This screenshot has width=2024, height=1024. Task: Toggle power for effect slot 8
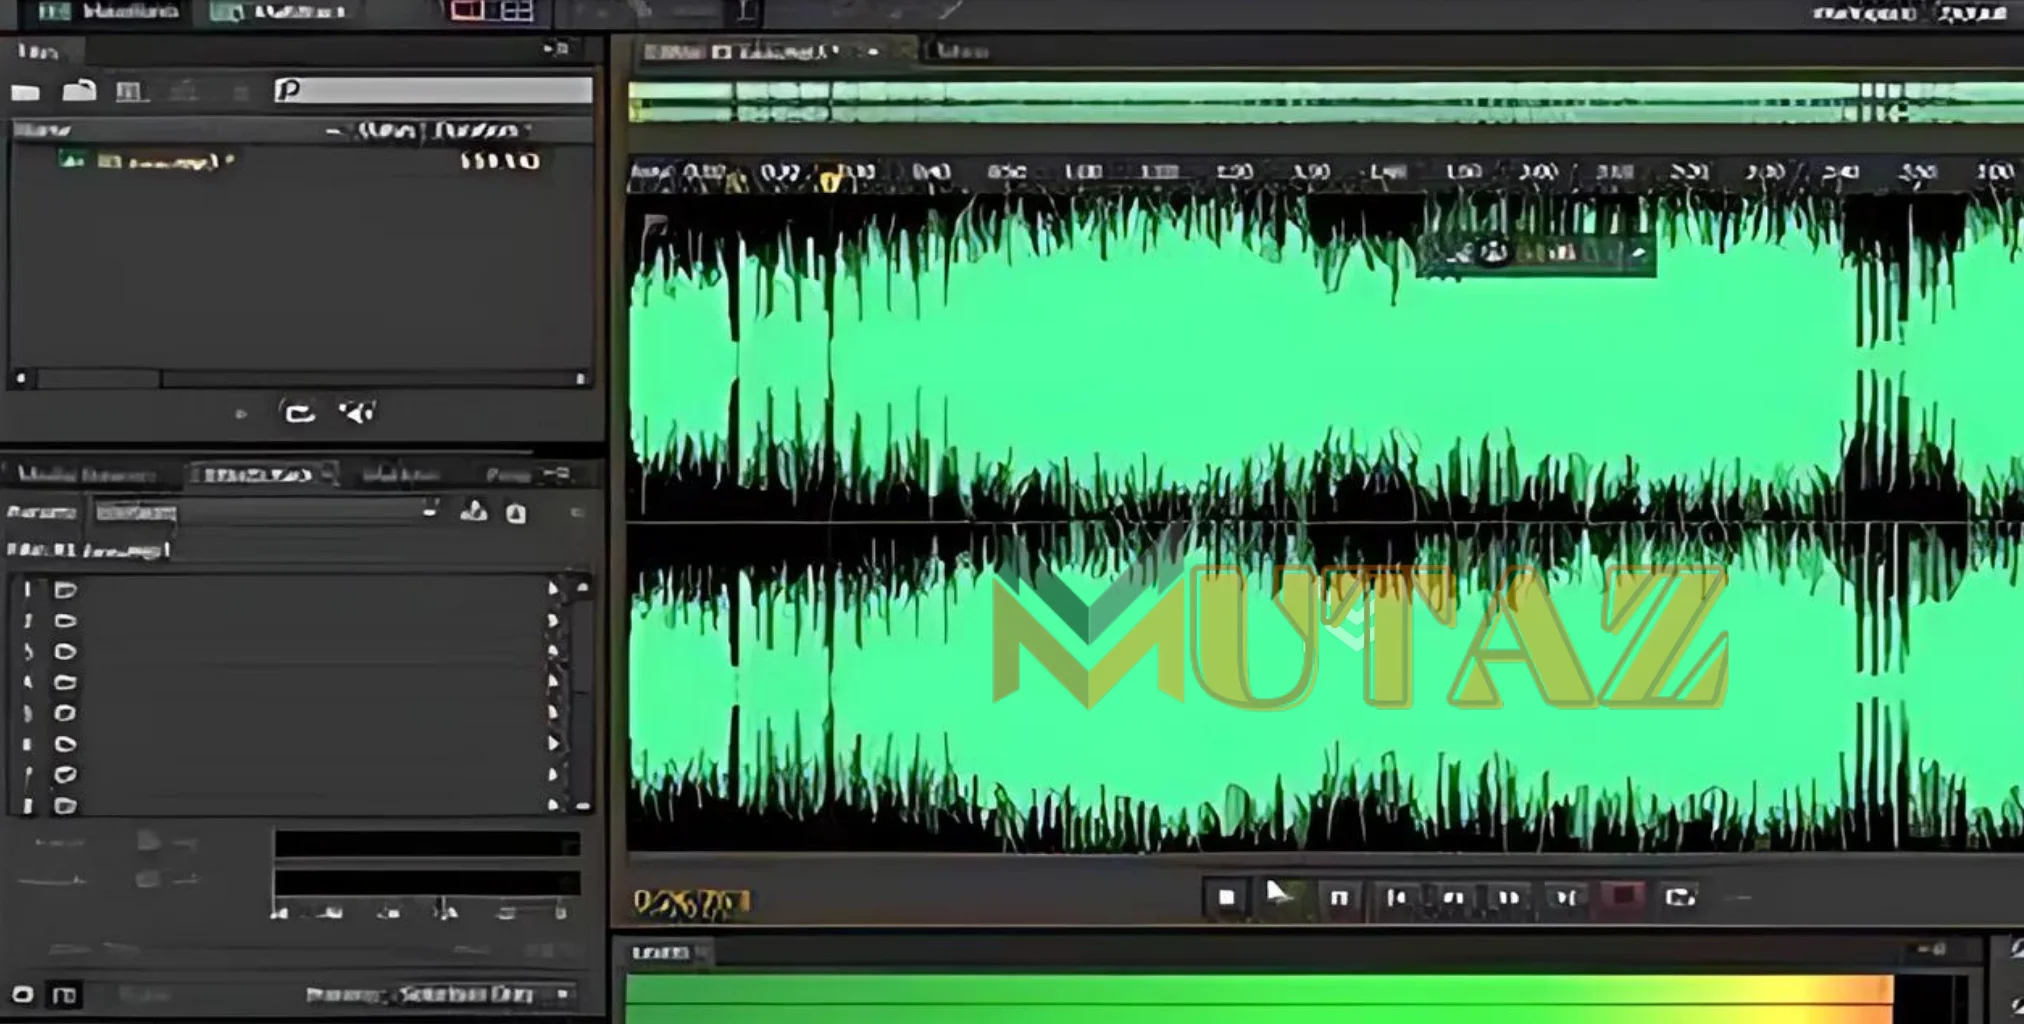click(65, 805)
